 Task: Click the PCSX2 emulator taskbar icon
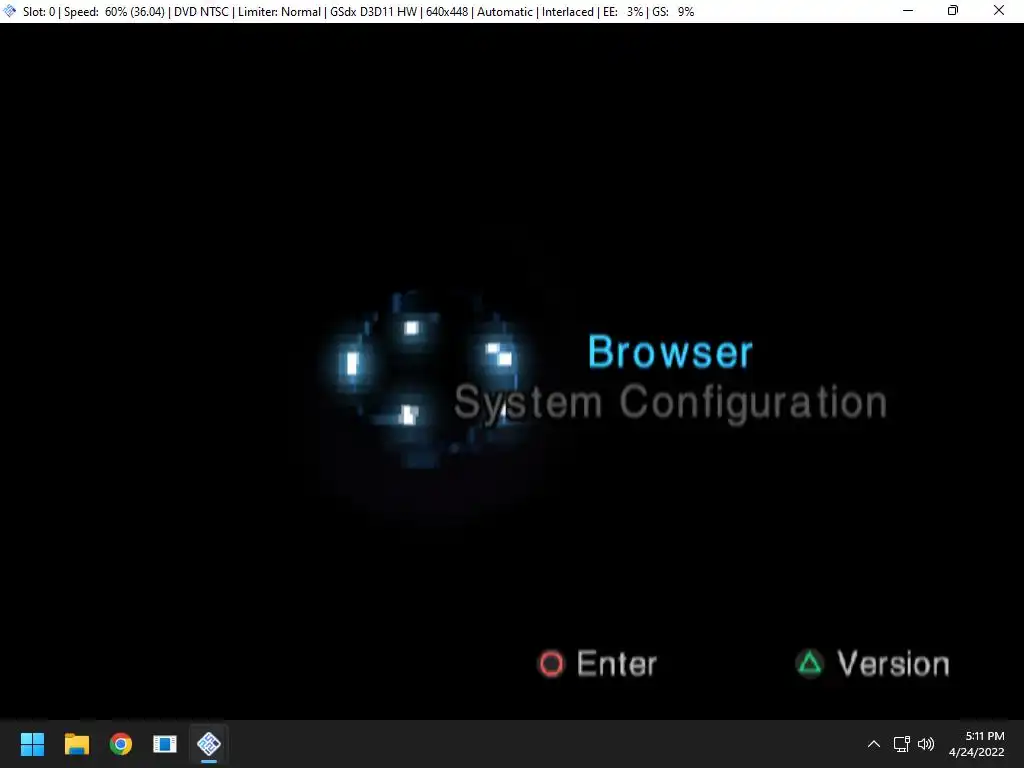pos(209,744)
